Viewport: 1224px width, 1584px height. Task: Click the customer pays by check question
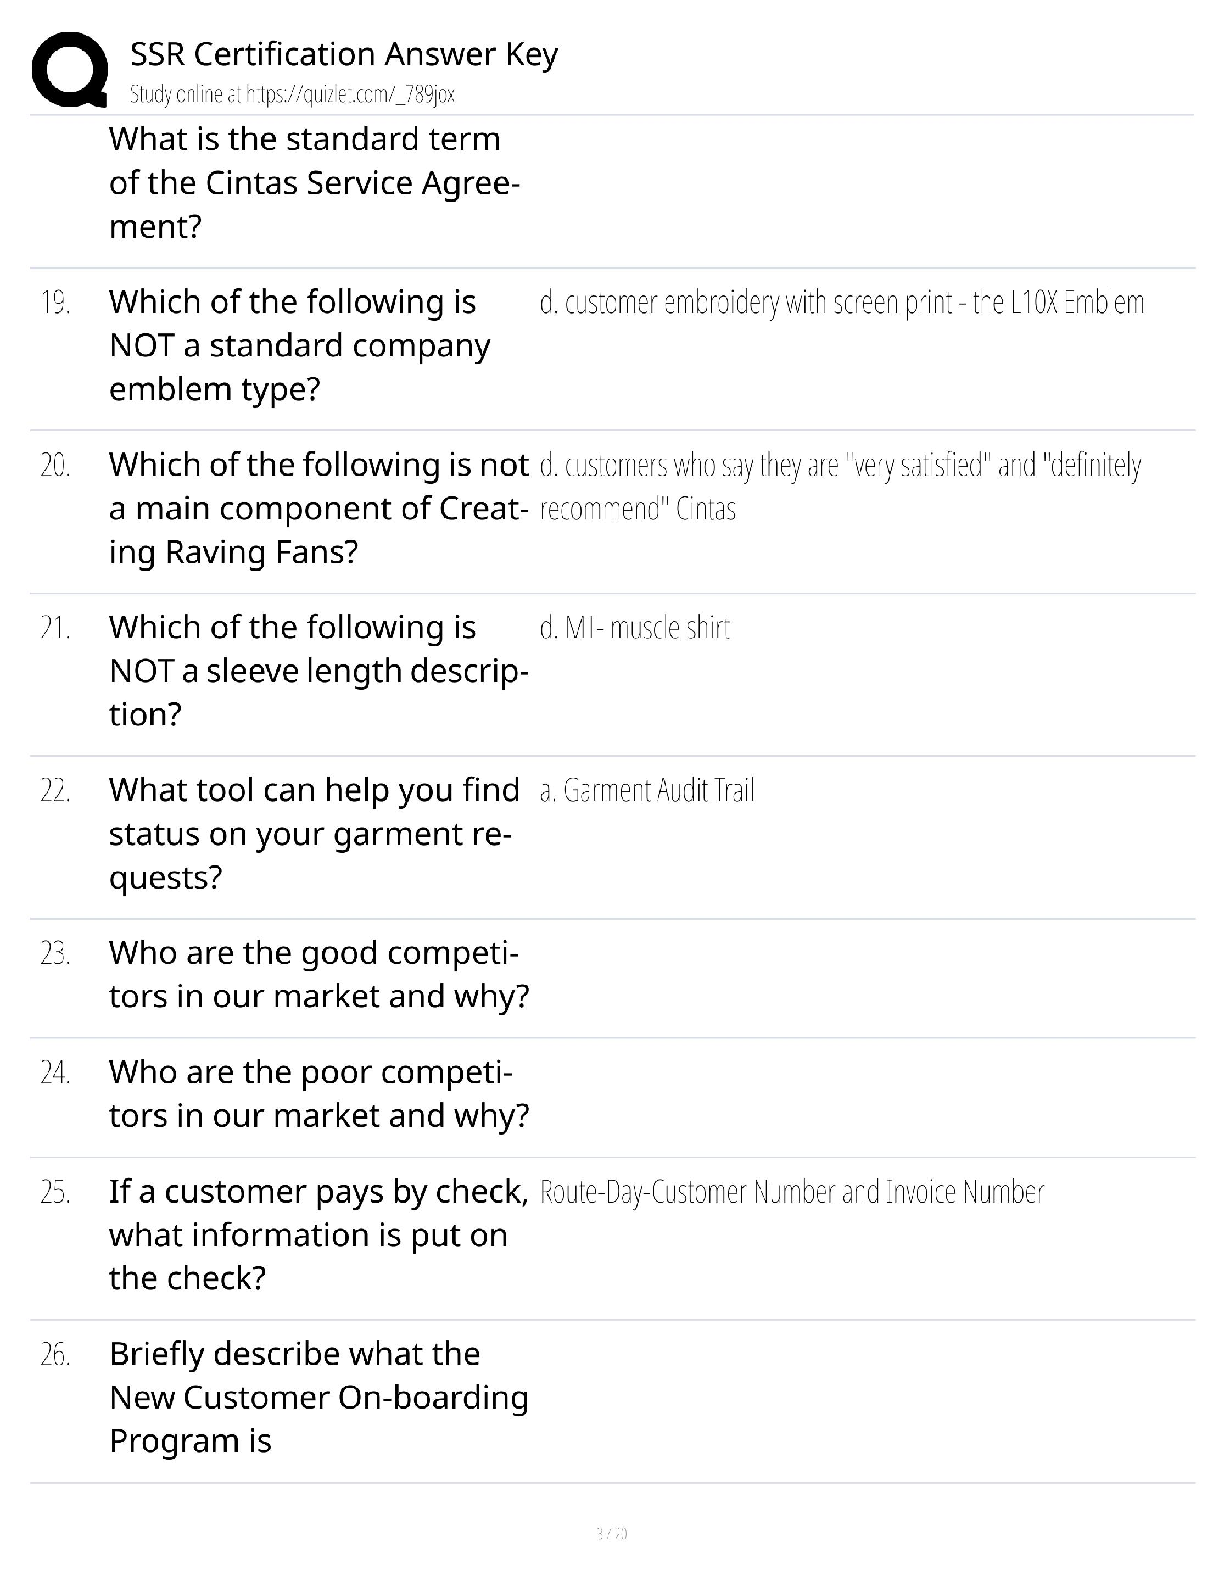tap(318, 1234)
